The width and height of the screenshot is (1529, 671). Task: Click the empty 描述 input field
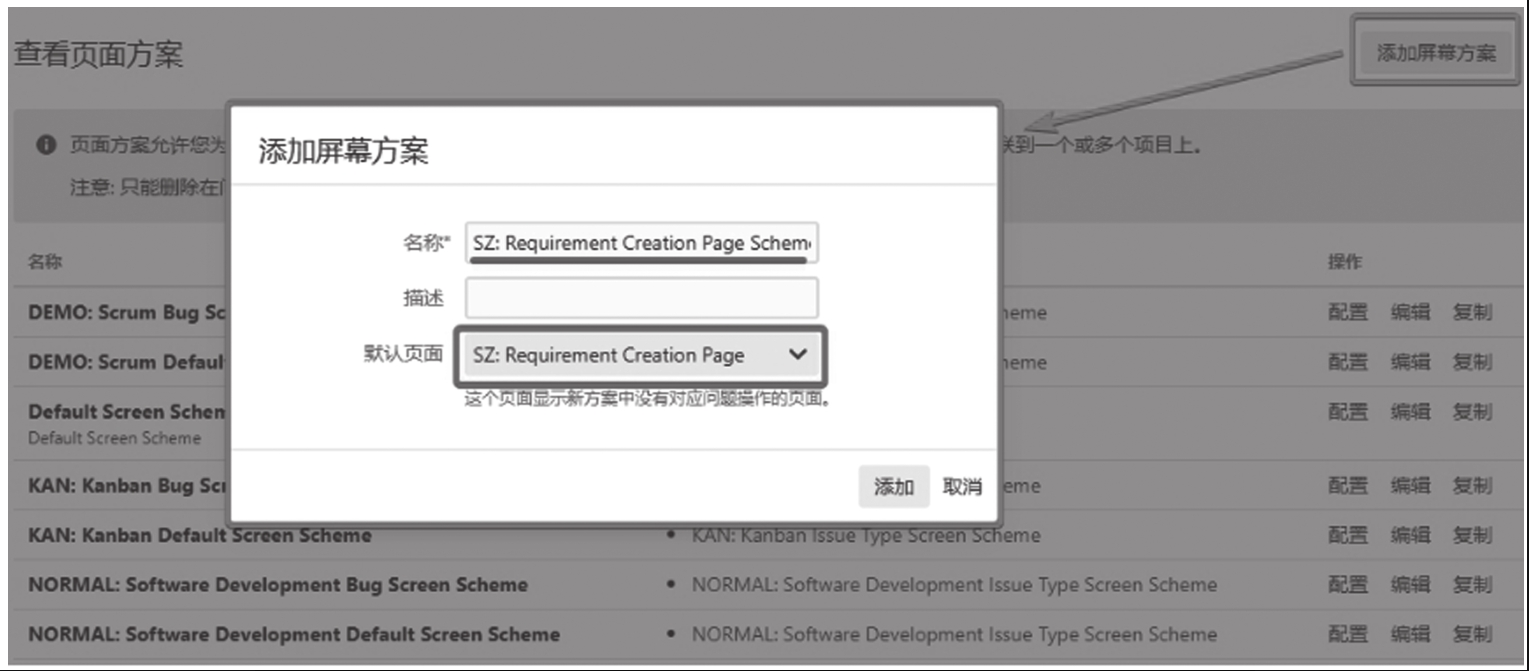[641, 298]
